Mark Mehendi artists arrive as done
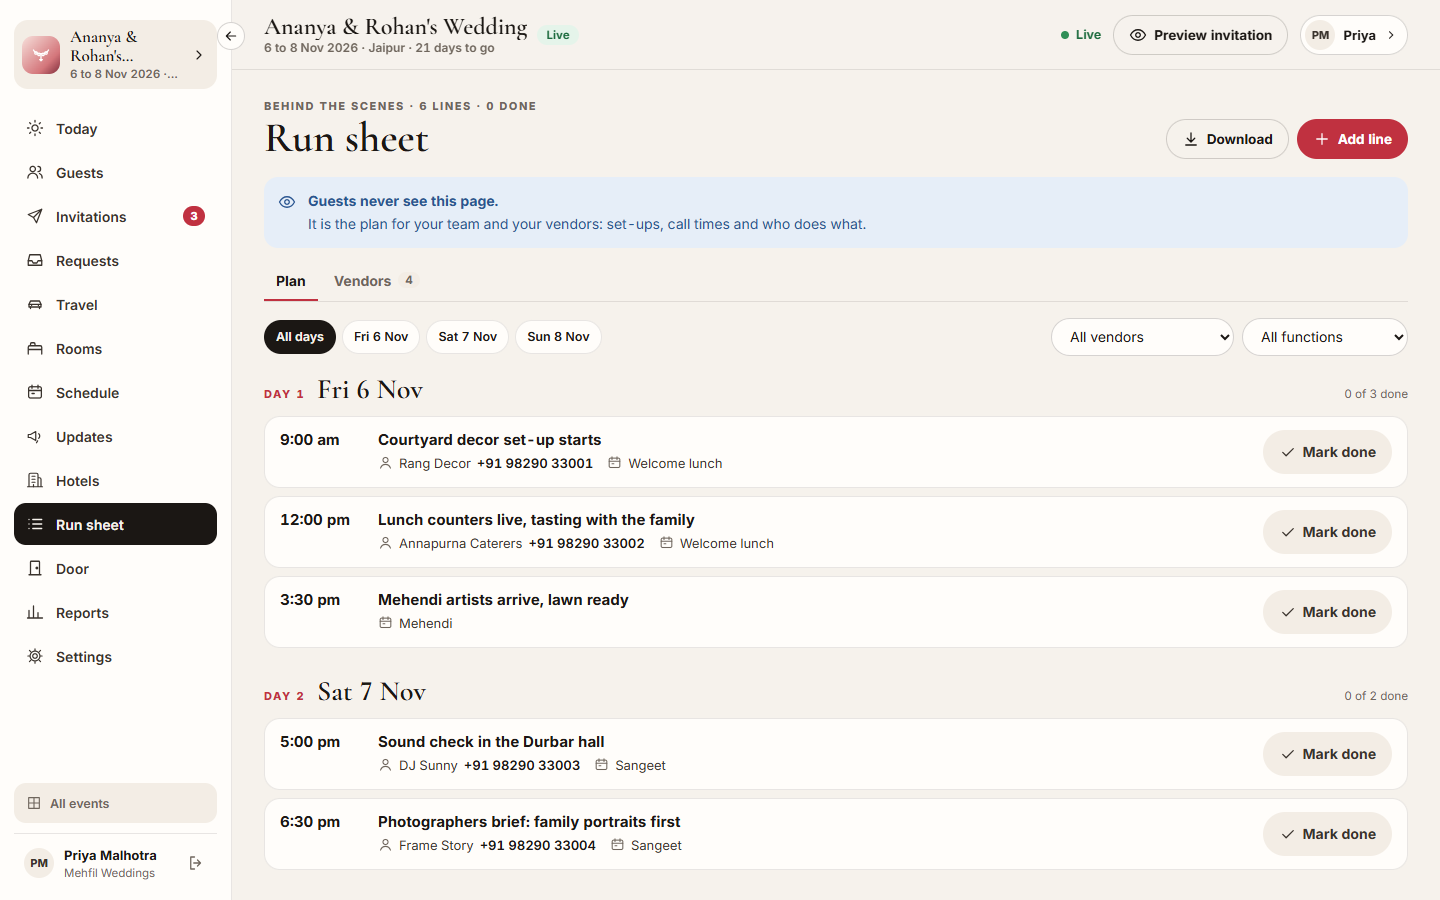This screenshot has height=900, width=1440. [1327, 612]
